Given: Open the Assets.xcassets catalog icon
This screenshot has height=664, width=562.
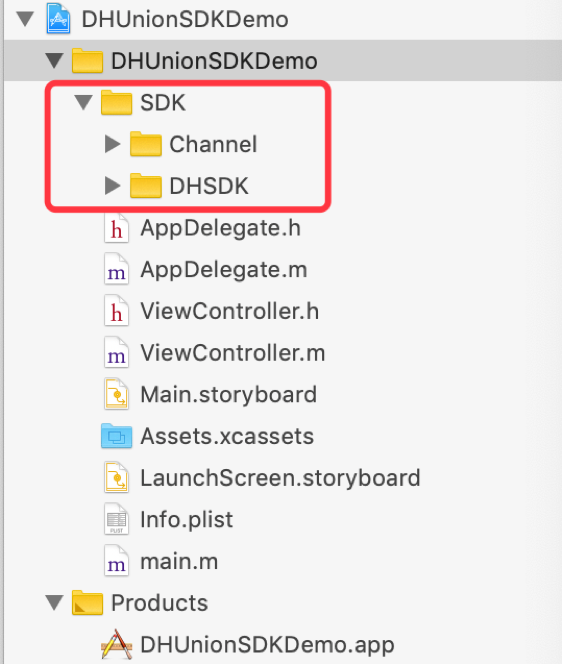Looking at the screenshot, I should click(116, 436).
